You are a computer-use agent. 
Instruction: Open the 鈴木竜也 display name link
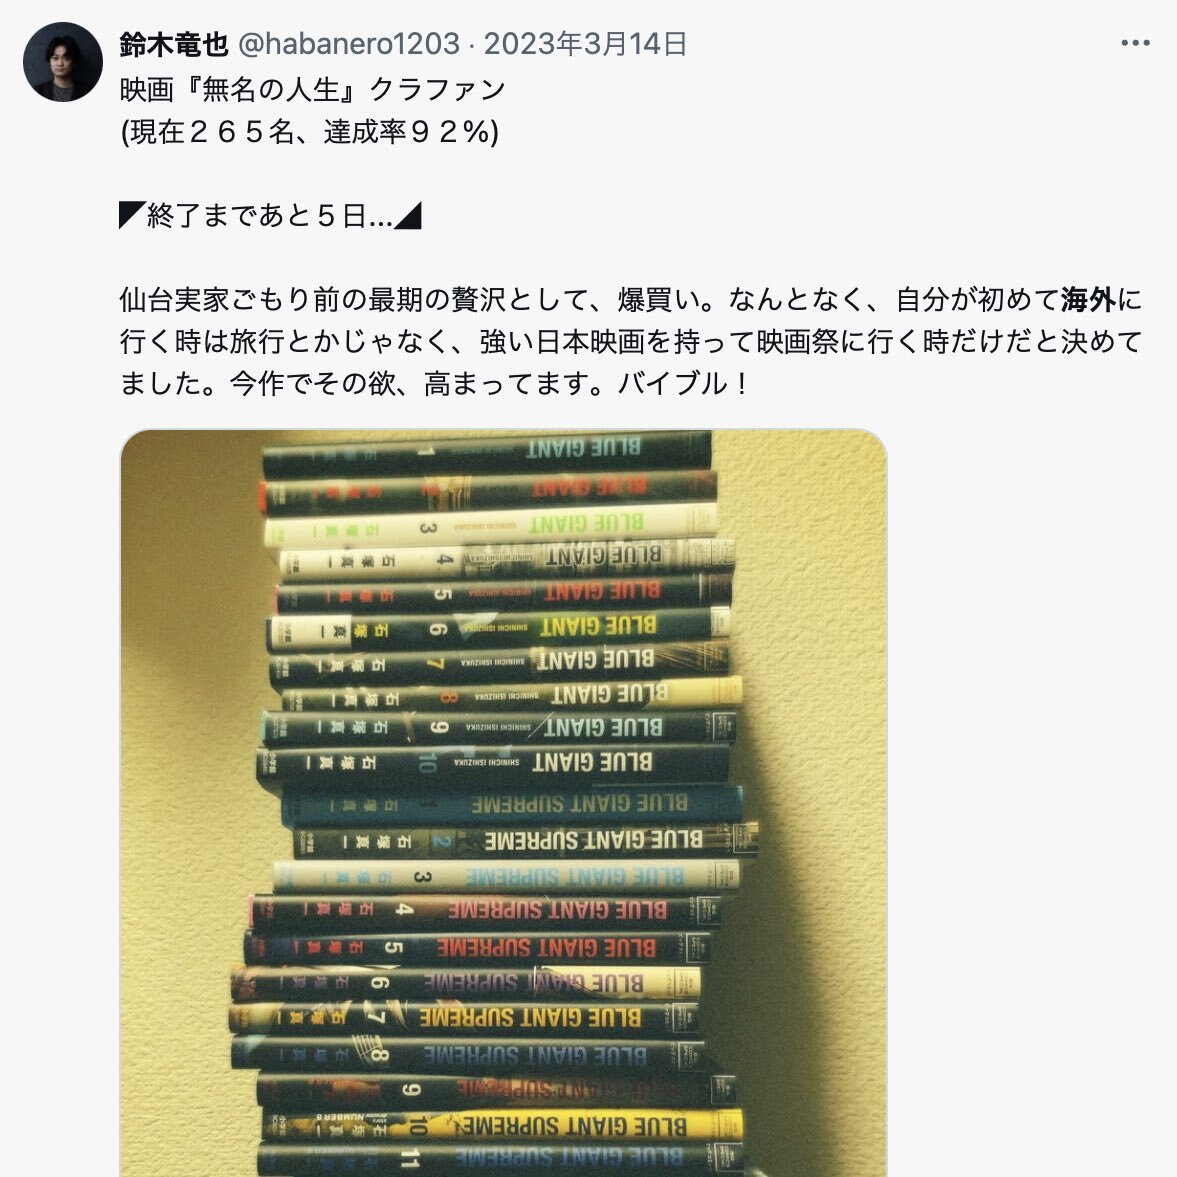pyautogui.click(x=173, y=44)
